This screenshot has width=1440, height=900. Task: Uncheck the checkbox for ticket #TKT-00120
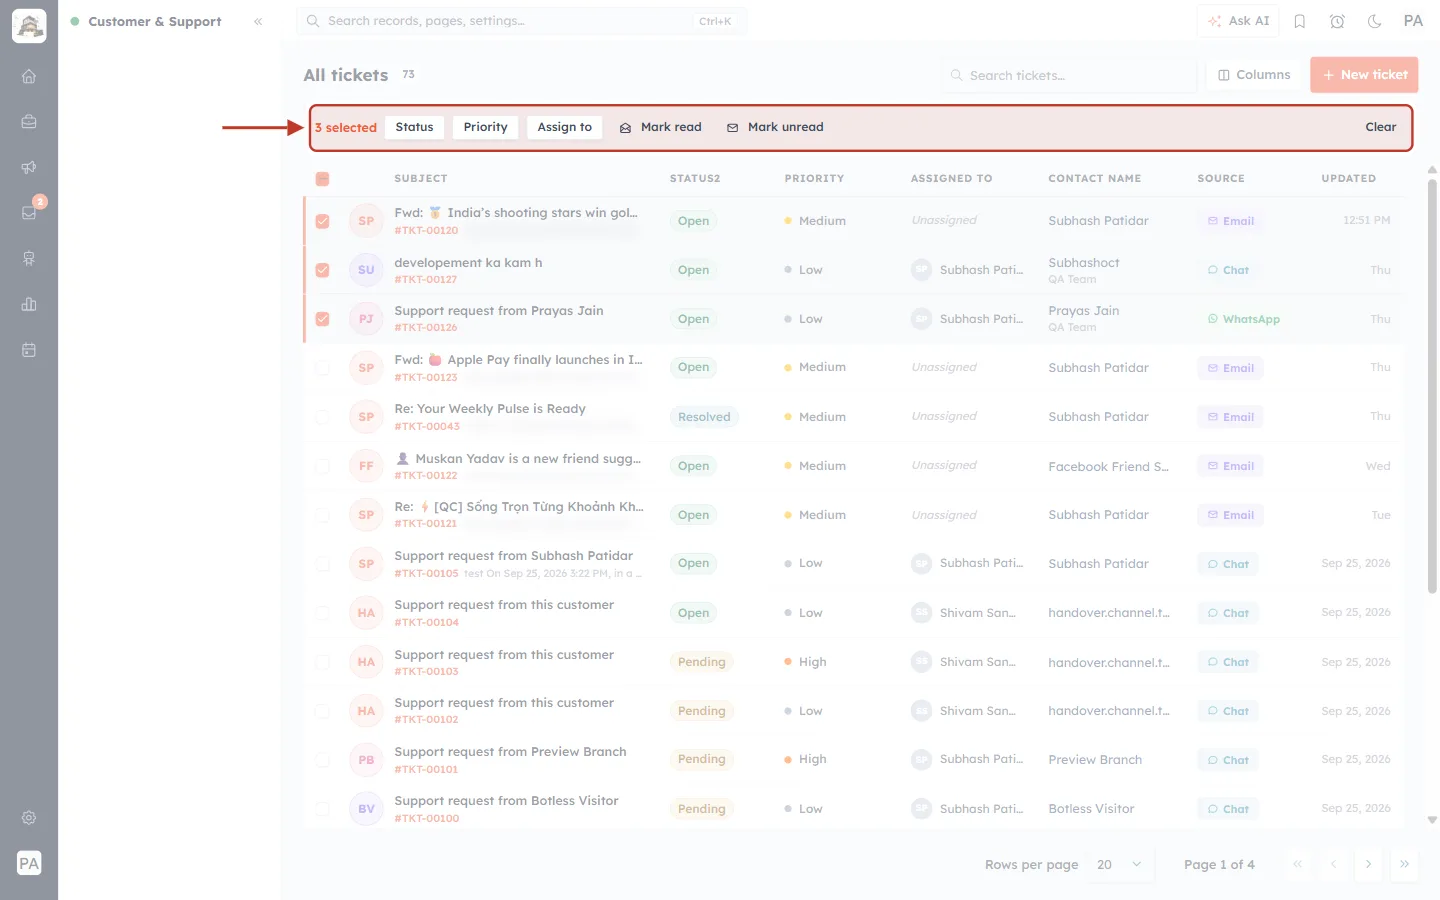[x=322, y=221]
